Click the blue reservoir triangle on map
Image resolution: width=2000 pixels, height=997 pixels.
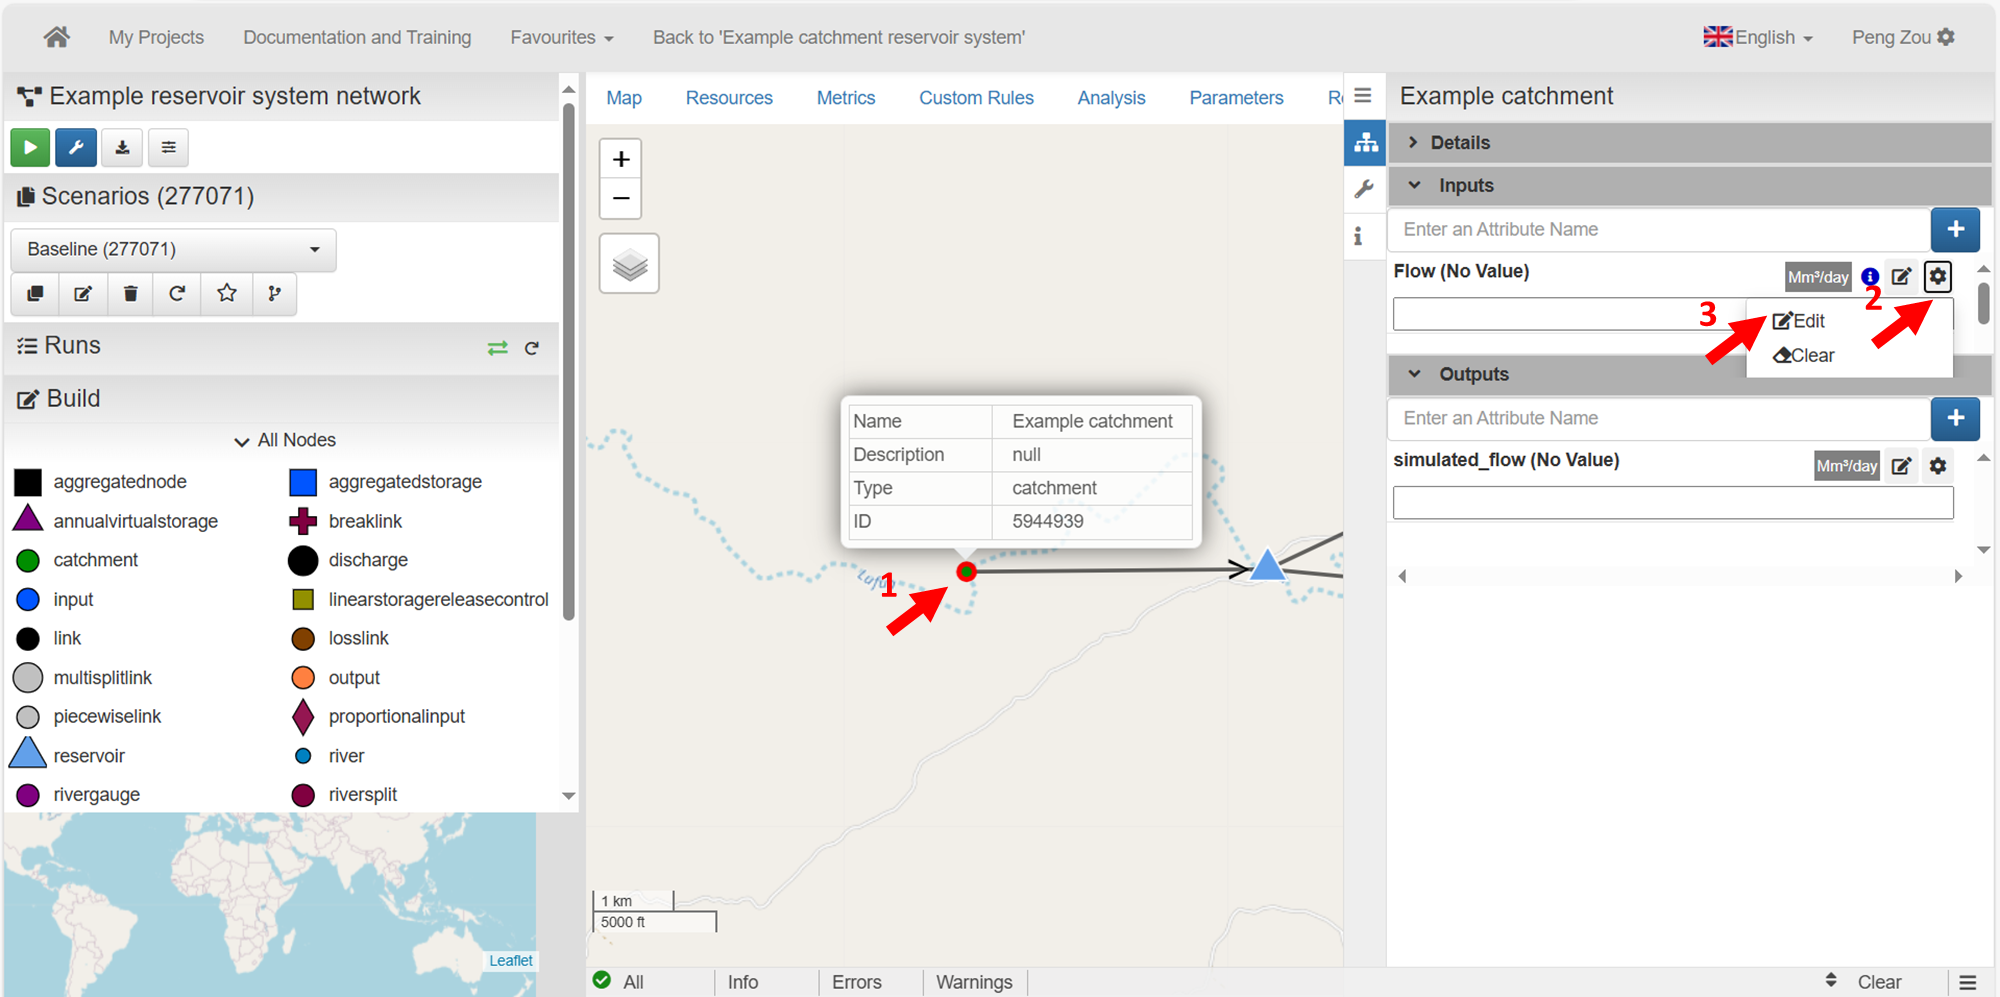[1267, 566]
